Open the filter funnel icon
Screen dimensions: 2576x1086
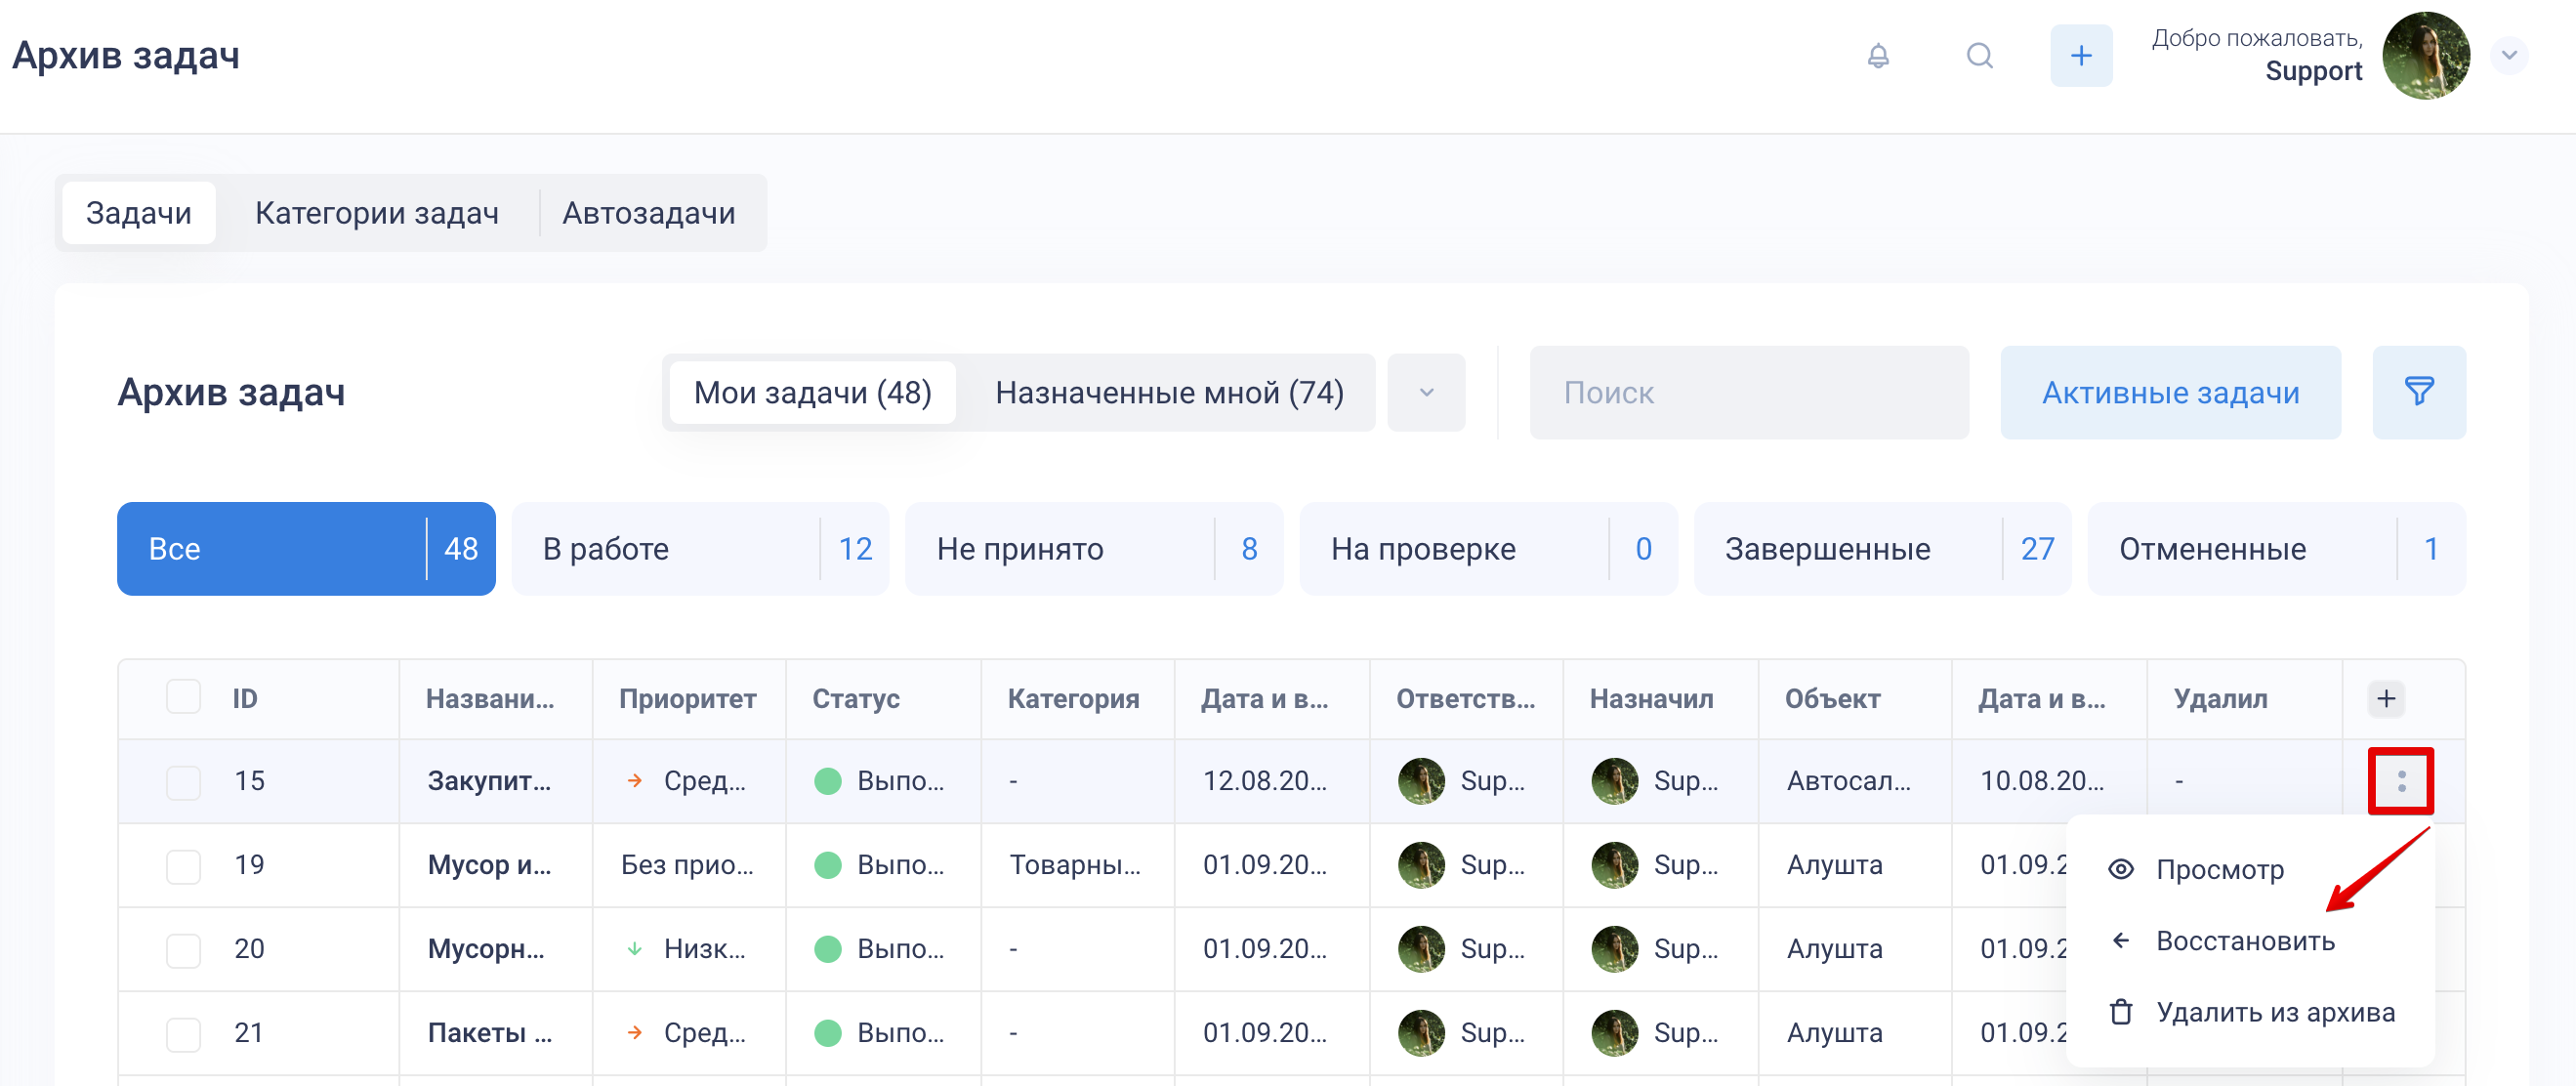pos(2418,392)
